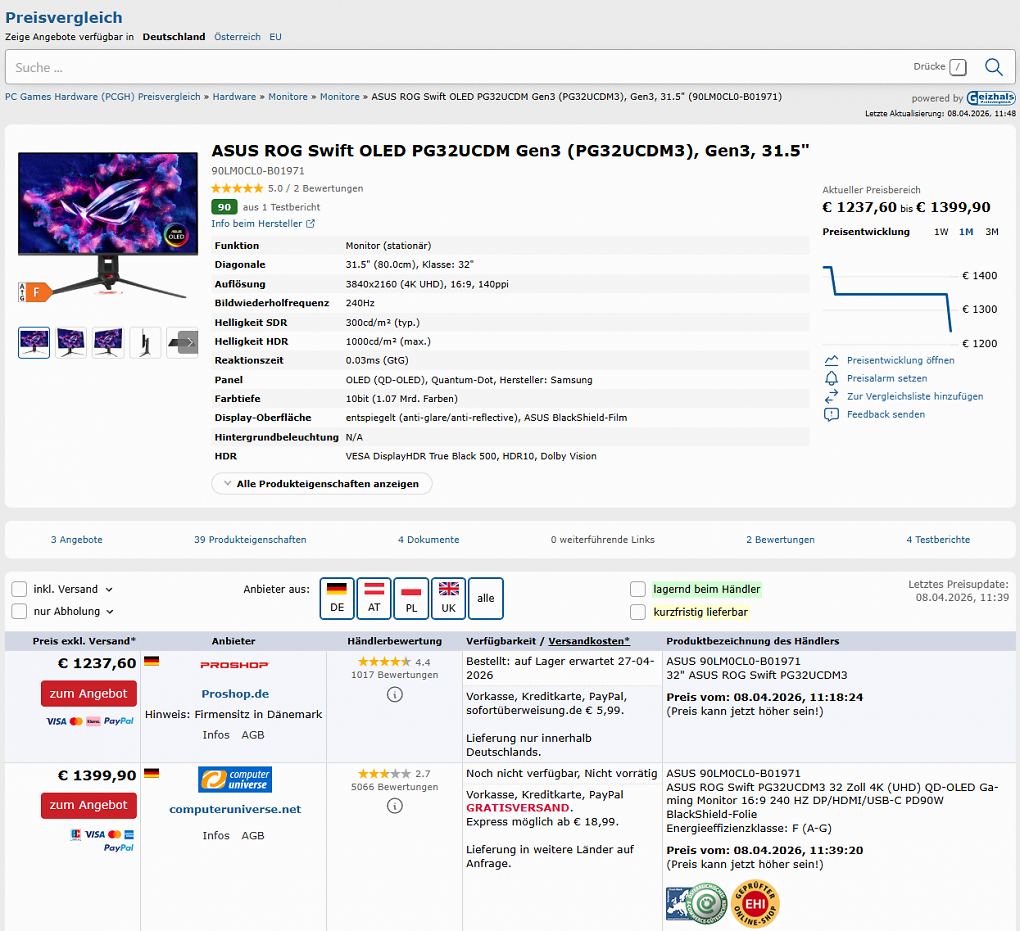
Task: Toggle UK vendor country filter
Action: pyautogui.click(x=449, y=598)
